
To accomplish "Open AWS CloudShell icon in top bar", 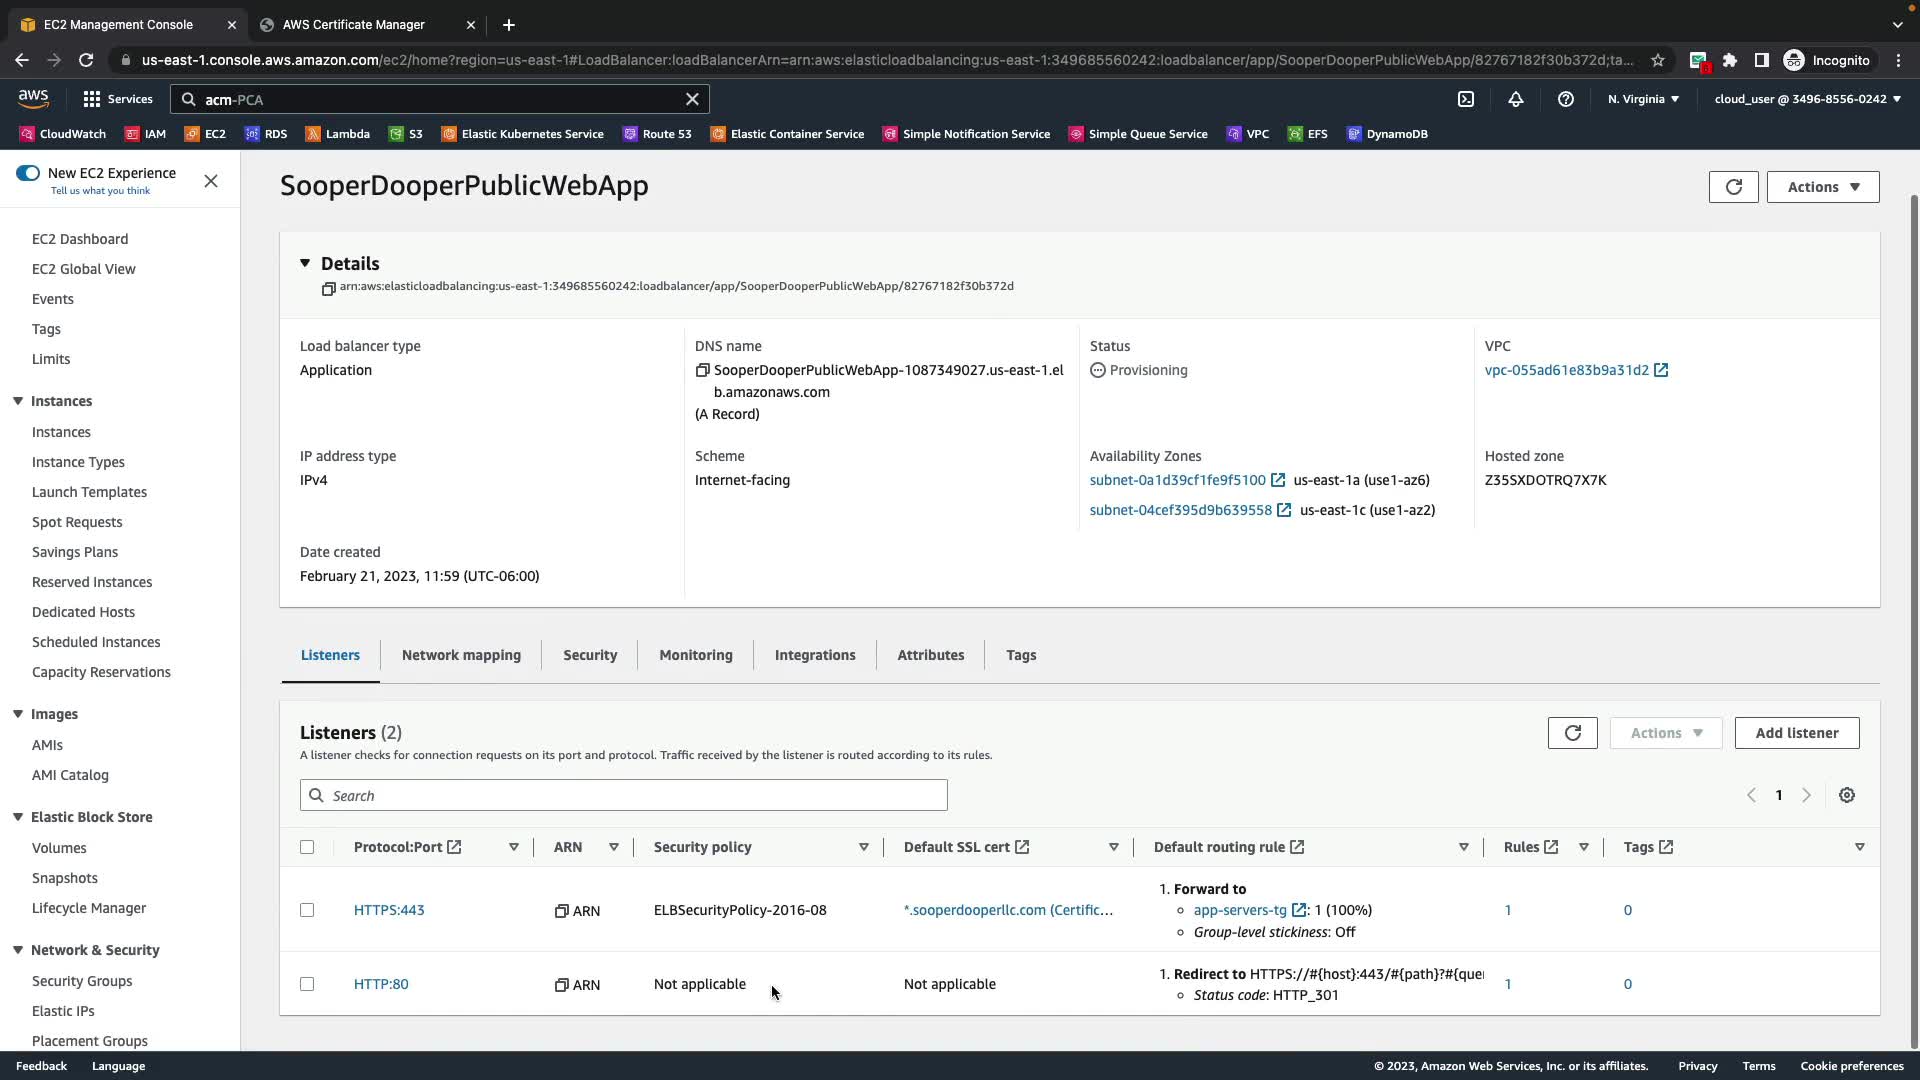I will [1466, 99].
